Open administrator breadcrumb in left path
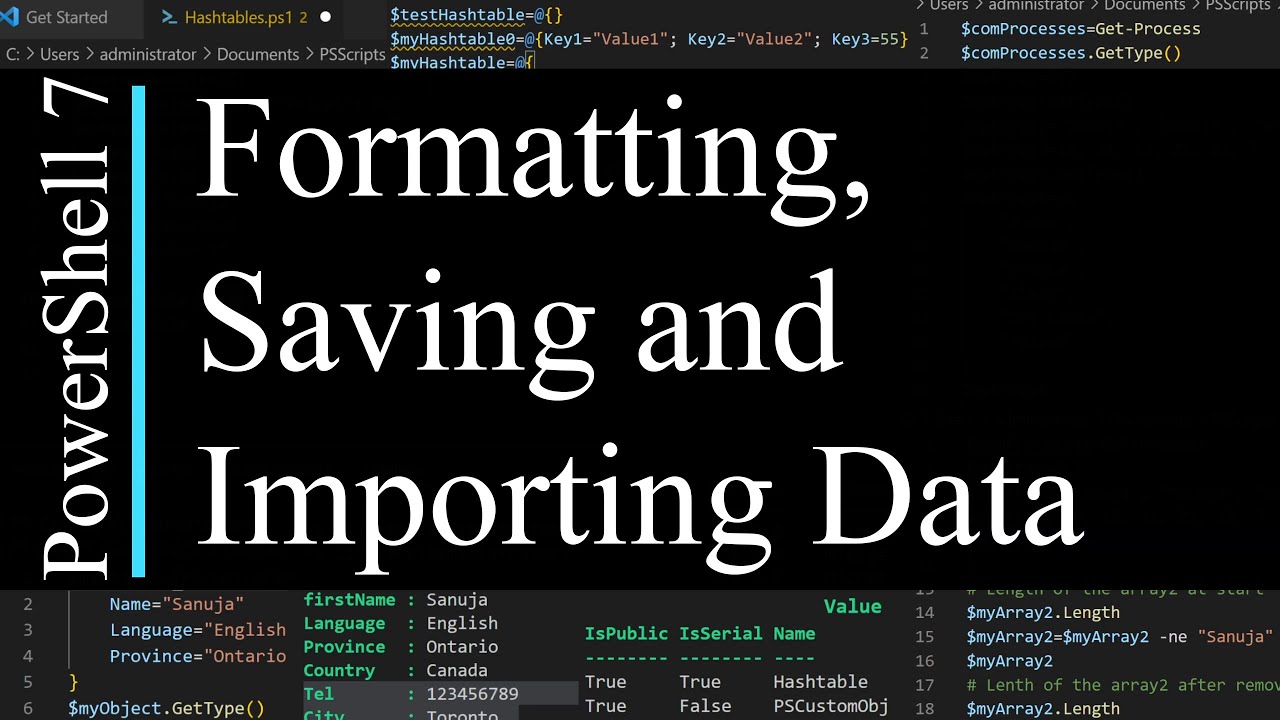Viewport: 1280px width, 720px height. point(148,54)
